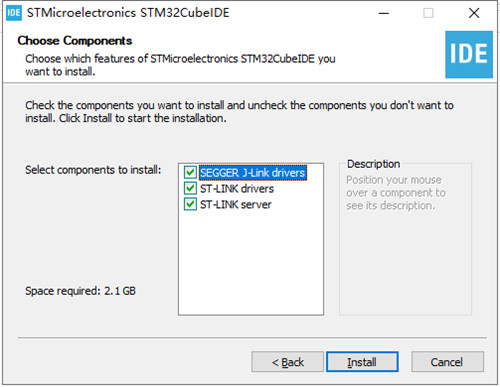Toggle the ST-LINK drivers checkbox
This screenshot has width=500, height=387.
(x=190, y=189)
